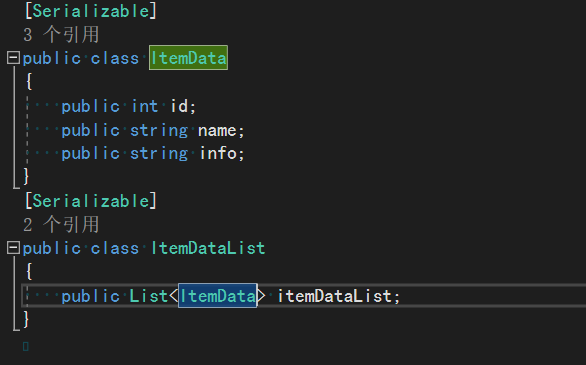
Task: Open the '2 个引用' references CodeLens
Action: 61,225
